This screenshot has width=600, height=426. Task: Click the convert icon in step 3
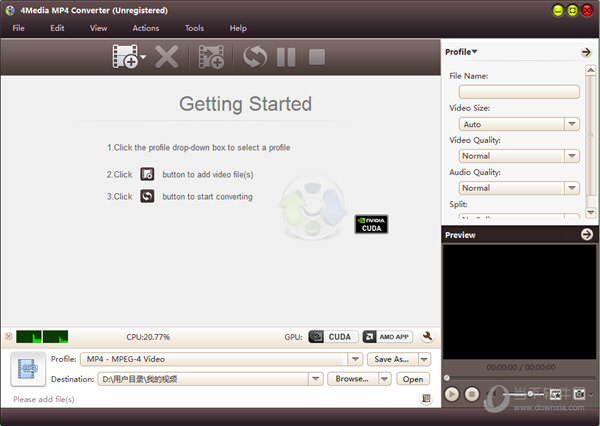pos(147,196)
